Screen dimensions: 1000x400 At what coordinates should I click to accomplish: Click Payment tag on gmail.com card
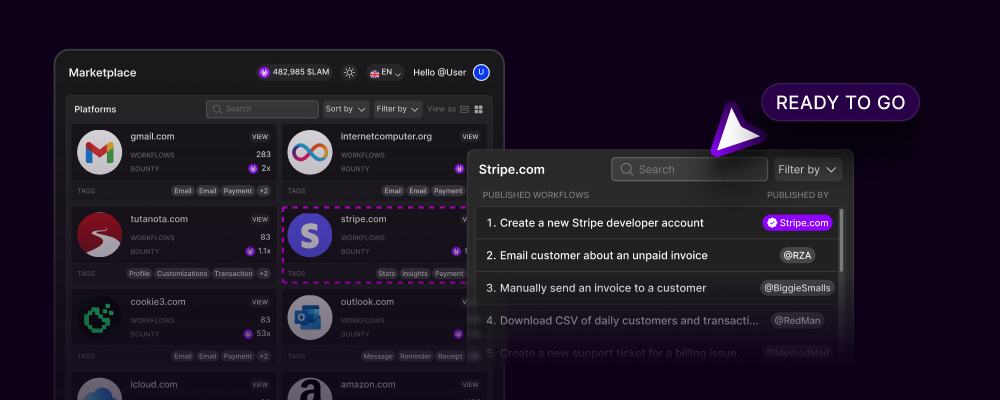238,191
